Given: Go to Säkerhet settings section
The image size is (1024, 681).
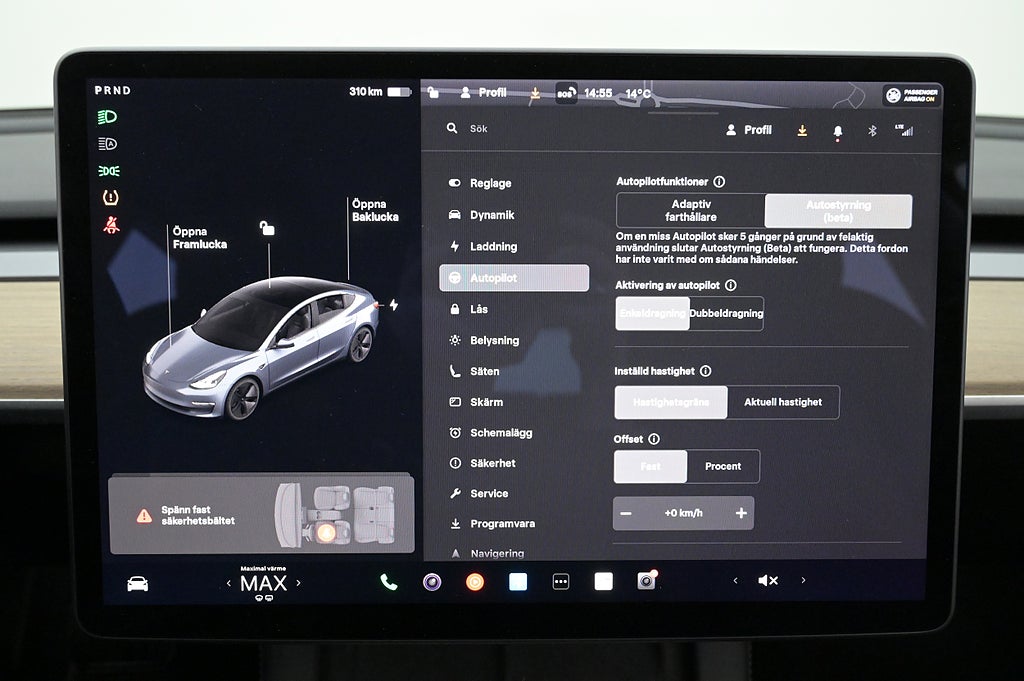Looking at the screenshot, I should (x=493, y=463).
